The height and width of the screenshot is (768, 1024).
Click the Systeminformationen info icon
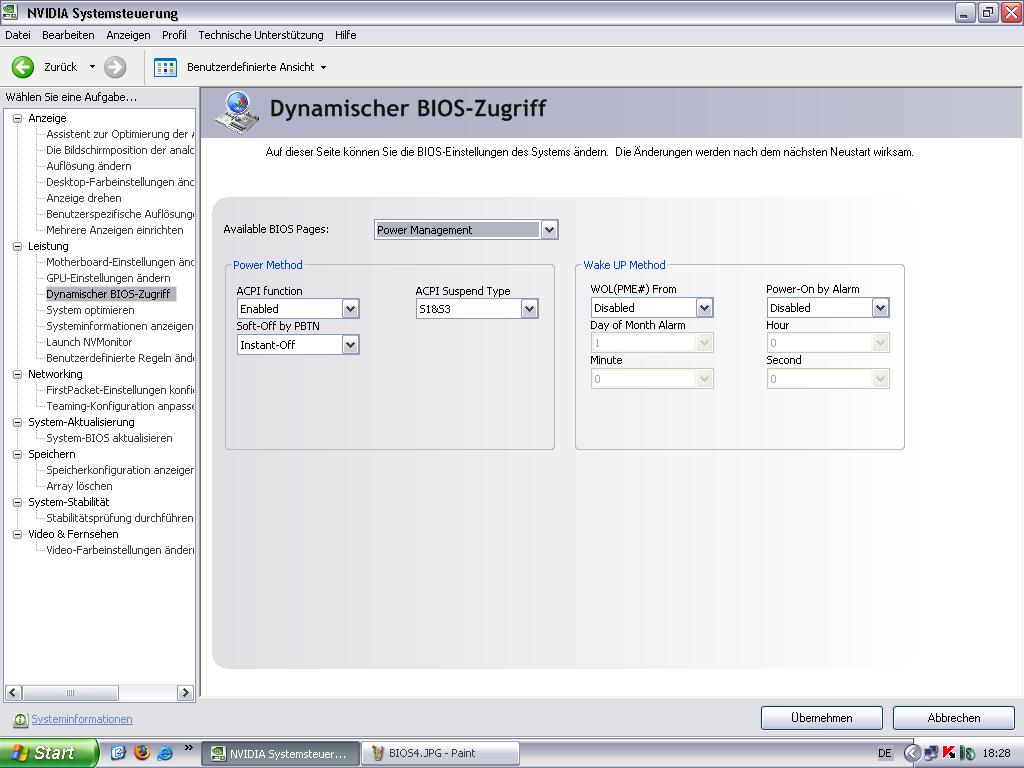pyautogui.click(x=20, y=719)
